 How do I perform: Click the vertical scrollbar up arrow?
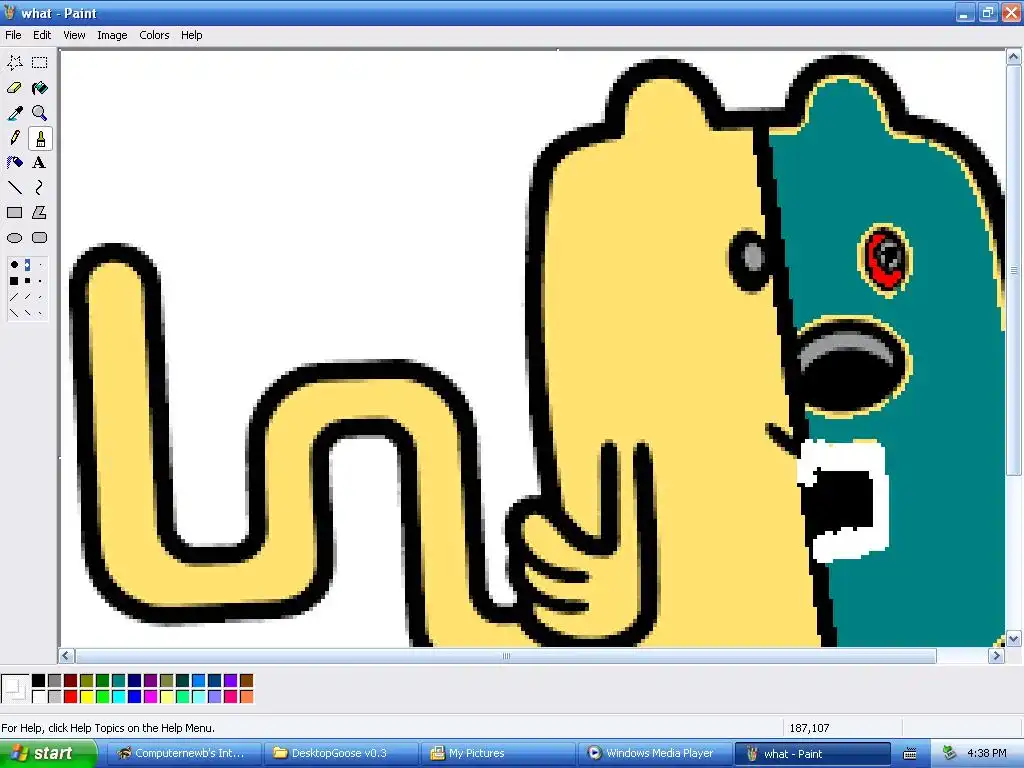click(x=1014, y=57)
